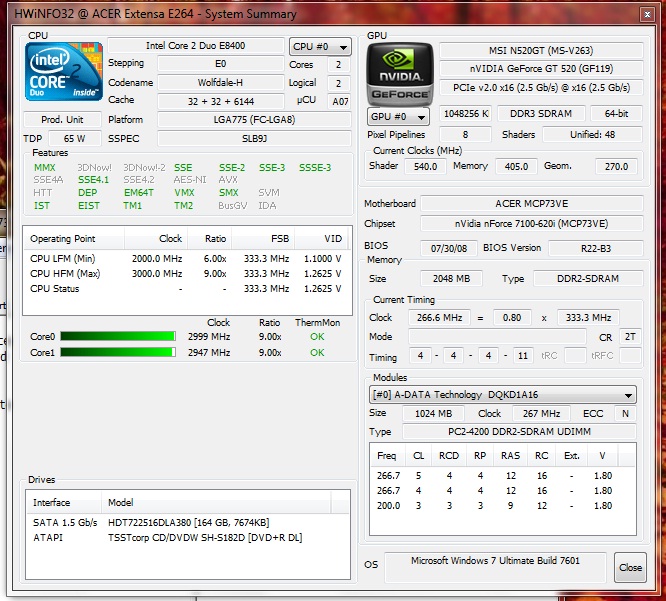Click the Core0 ThermMon OK status

(317, 337)
